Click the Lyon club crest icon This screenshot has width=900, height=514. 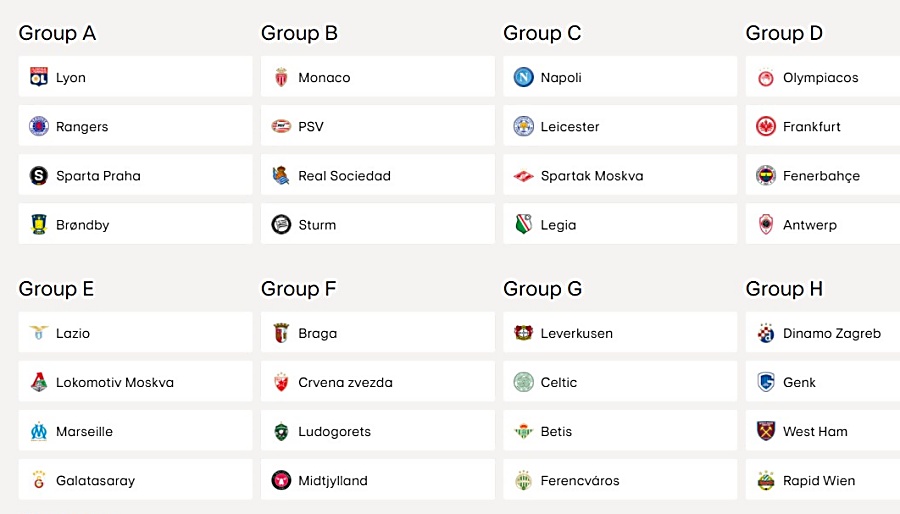point(39,77)
